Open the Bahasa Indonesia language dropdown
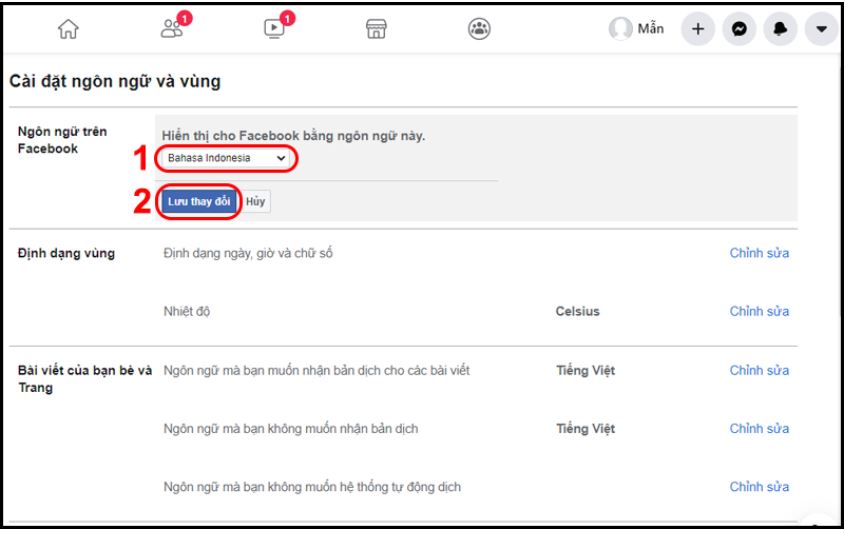Screen dimensions: 846x533 [226, 158]
